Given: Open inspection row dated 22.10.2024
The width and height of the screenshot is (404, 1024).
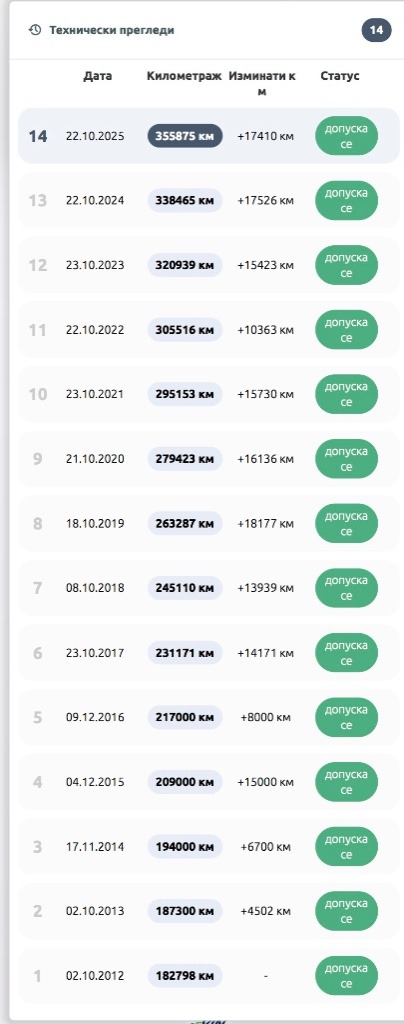Looking at the screenshot, I should (x=208, y=200).
